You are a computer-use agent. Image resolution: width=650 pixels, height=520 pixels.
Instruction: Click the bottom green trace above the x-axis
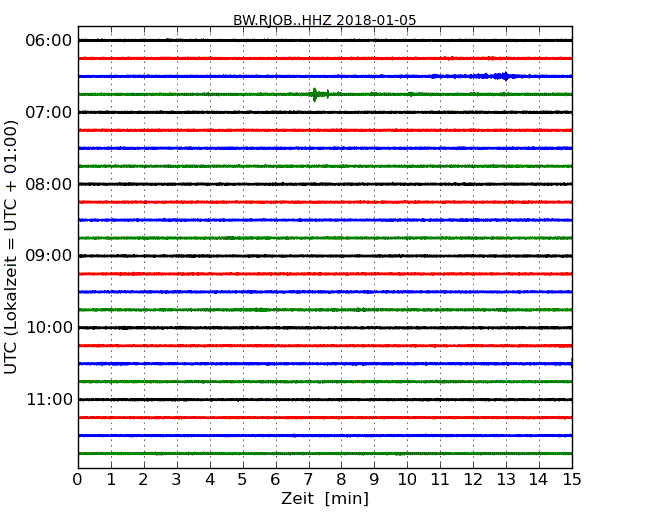click(x=325, y=454)
